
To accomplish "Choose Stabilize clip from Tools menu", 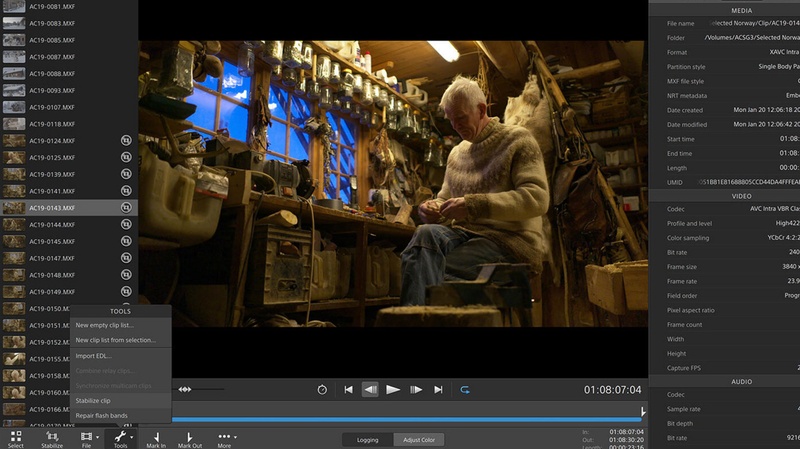I will 93,400.
